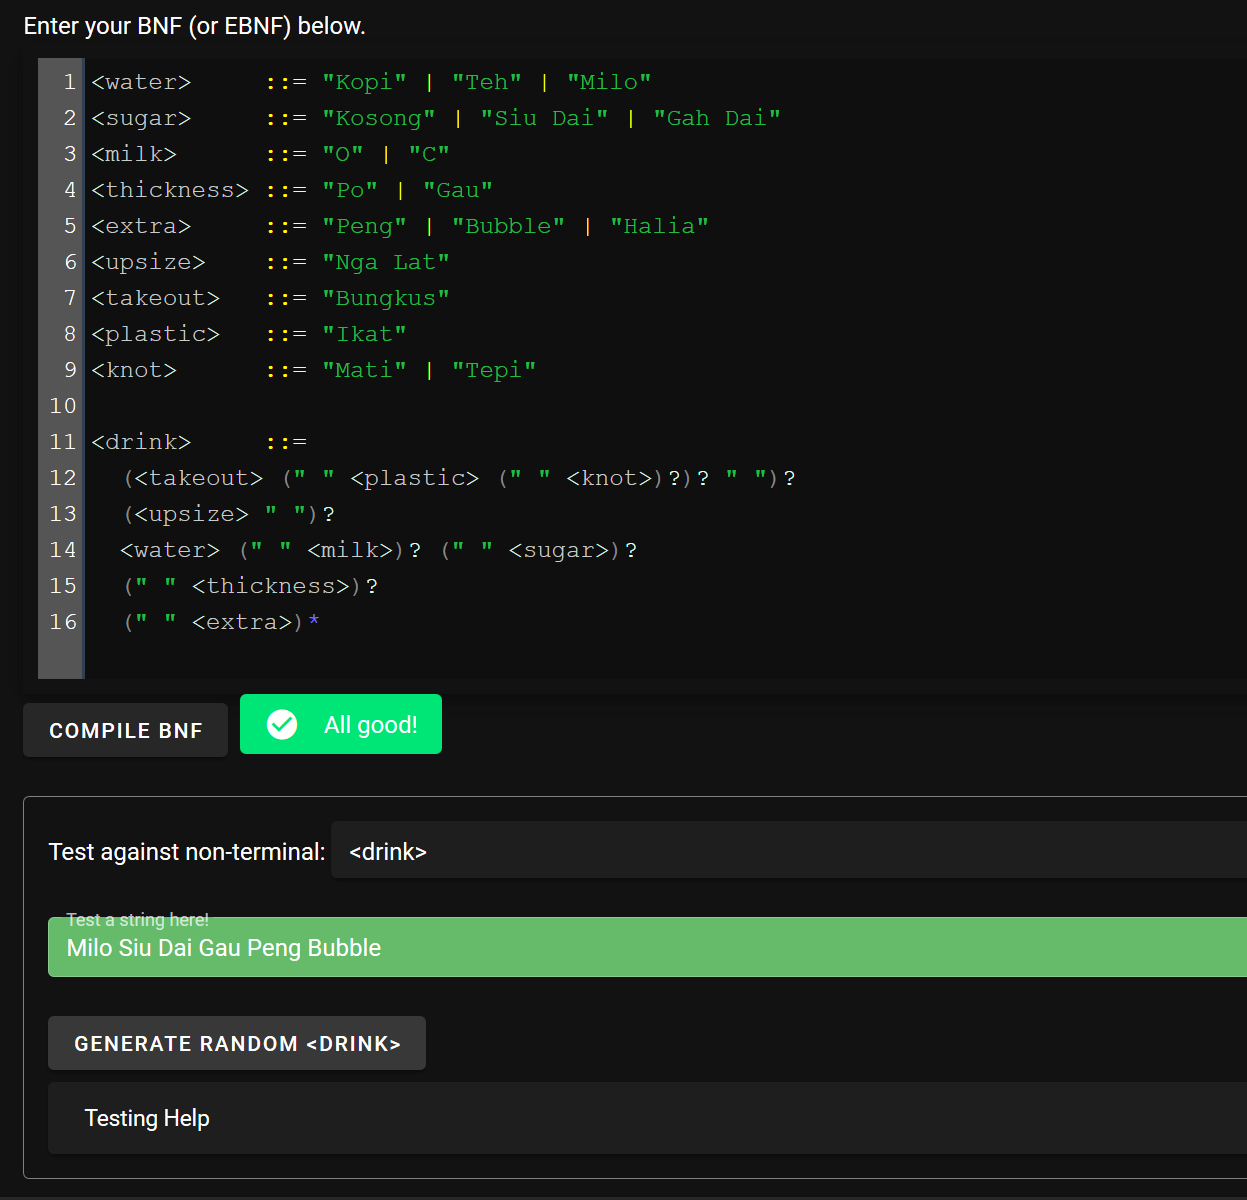Viewport: 1247px width, 1200px height.
Task: Click line number 10 in the gutter
Action: tap(63, 406)
